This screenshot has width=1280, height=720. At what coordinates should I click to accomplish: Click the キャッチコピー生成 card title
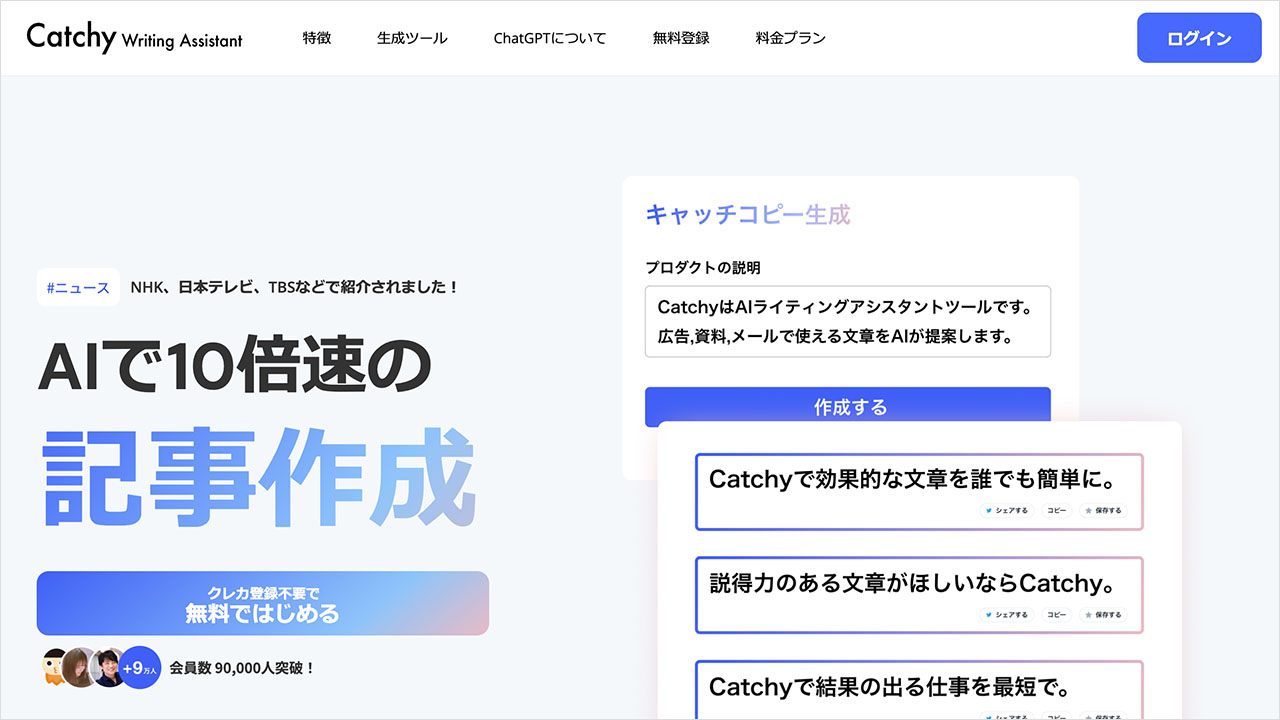coord(748,214)
